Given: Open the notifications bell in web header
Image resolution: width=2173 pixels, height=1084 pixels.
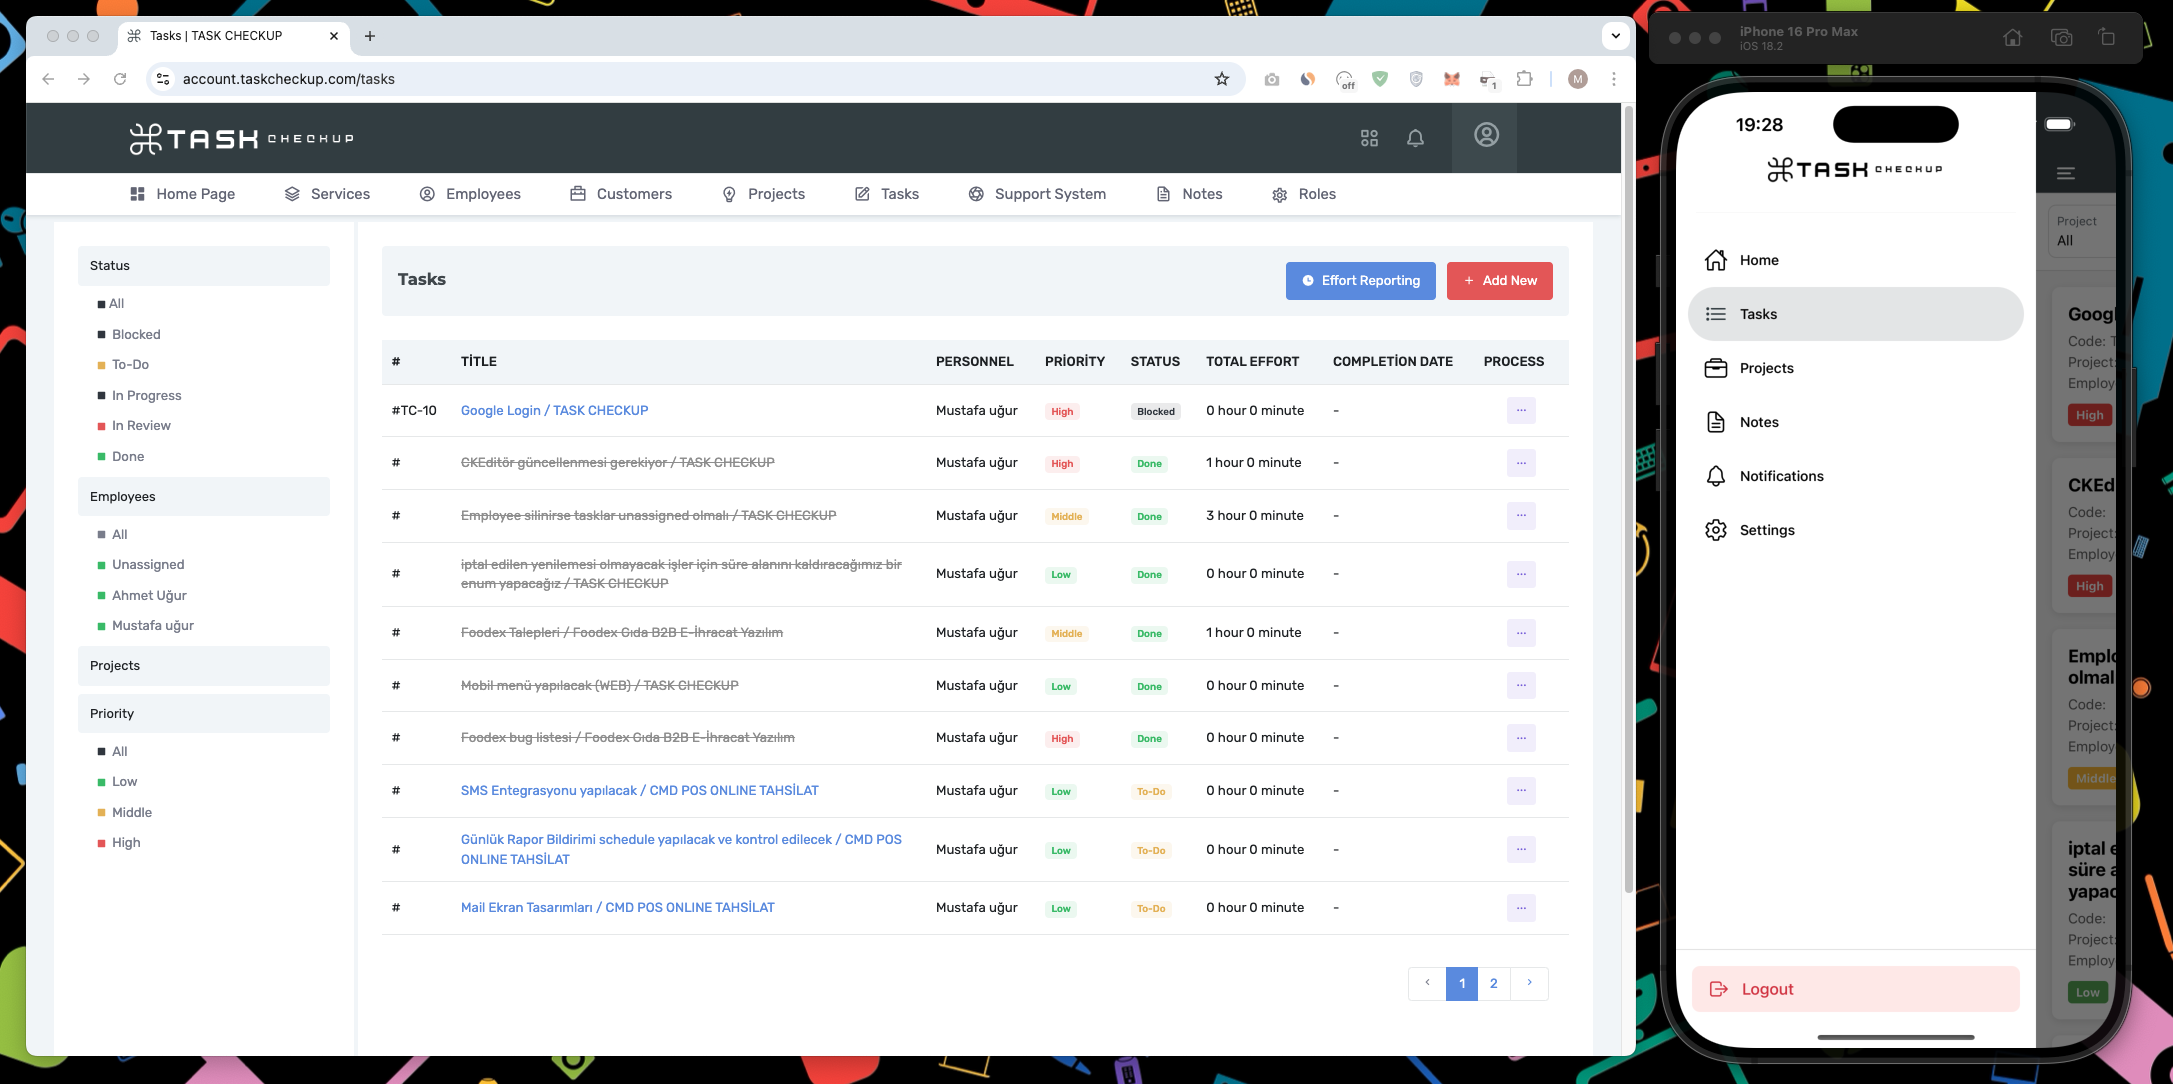Looking at the screenshot, I should (1415, 138).
